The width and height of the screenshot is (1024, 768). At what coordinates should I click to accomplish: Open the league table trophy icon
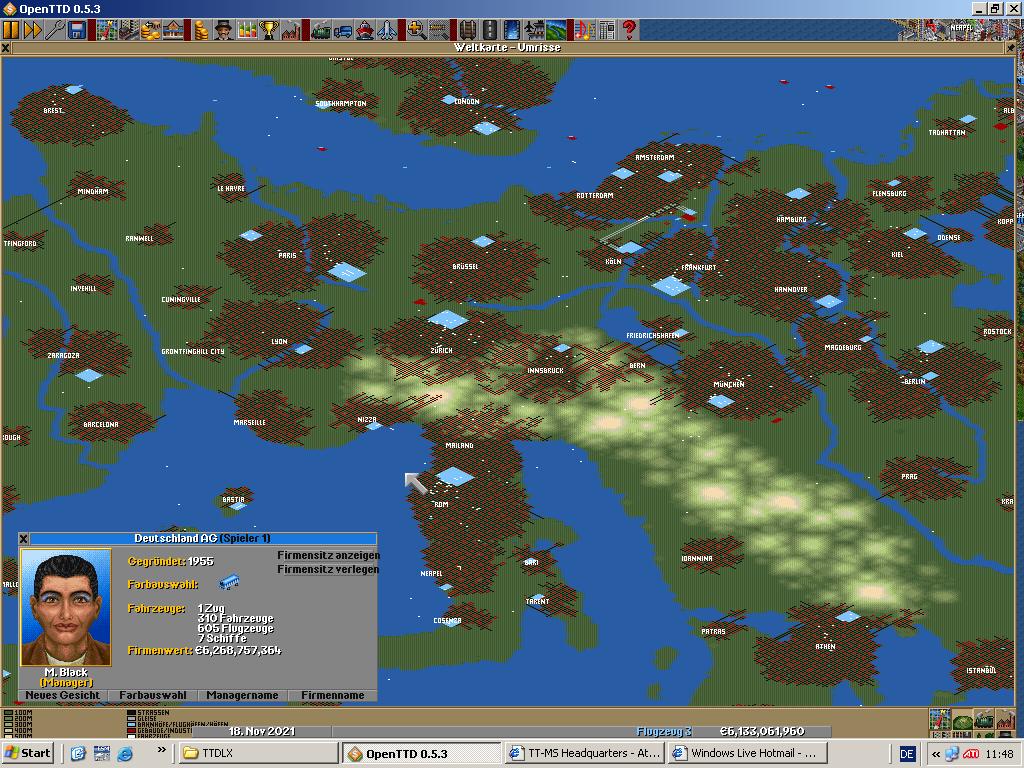click(x=268, y=30)
